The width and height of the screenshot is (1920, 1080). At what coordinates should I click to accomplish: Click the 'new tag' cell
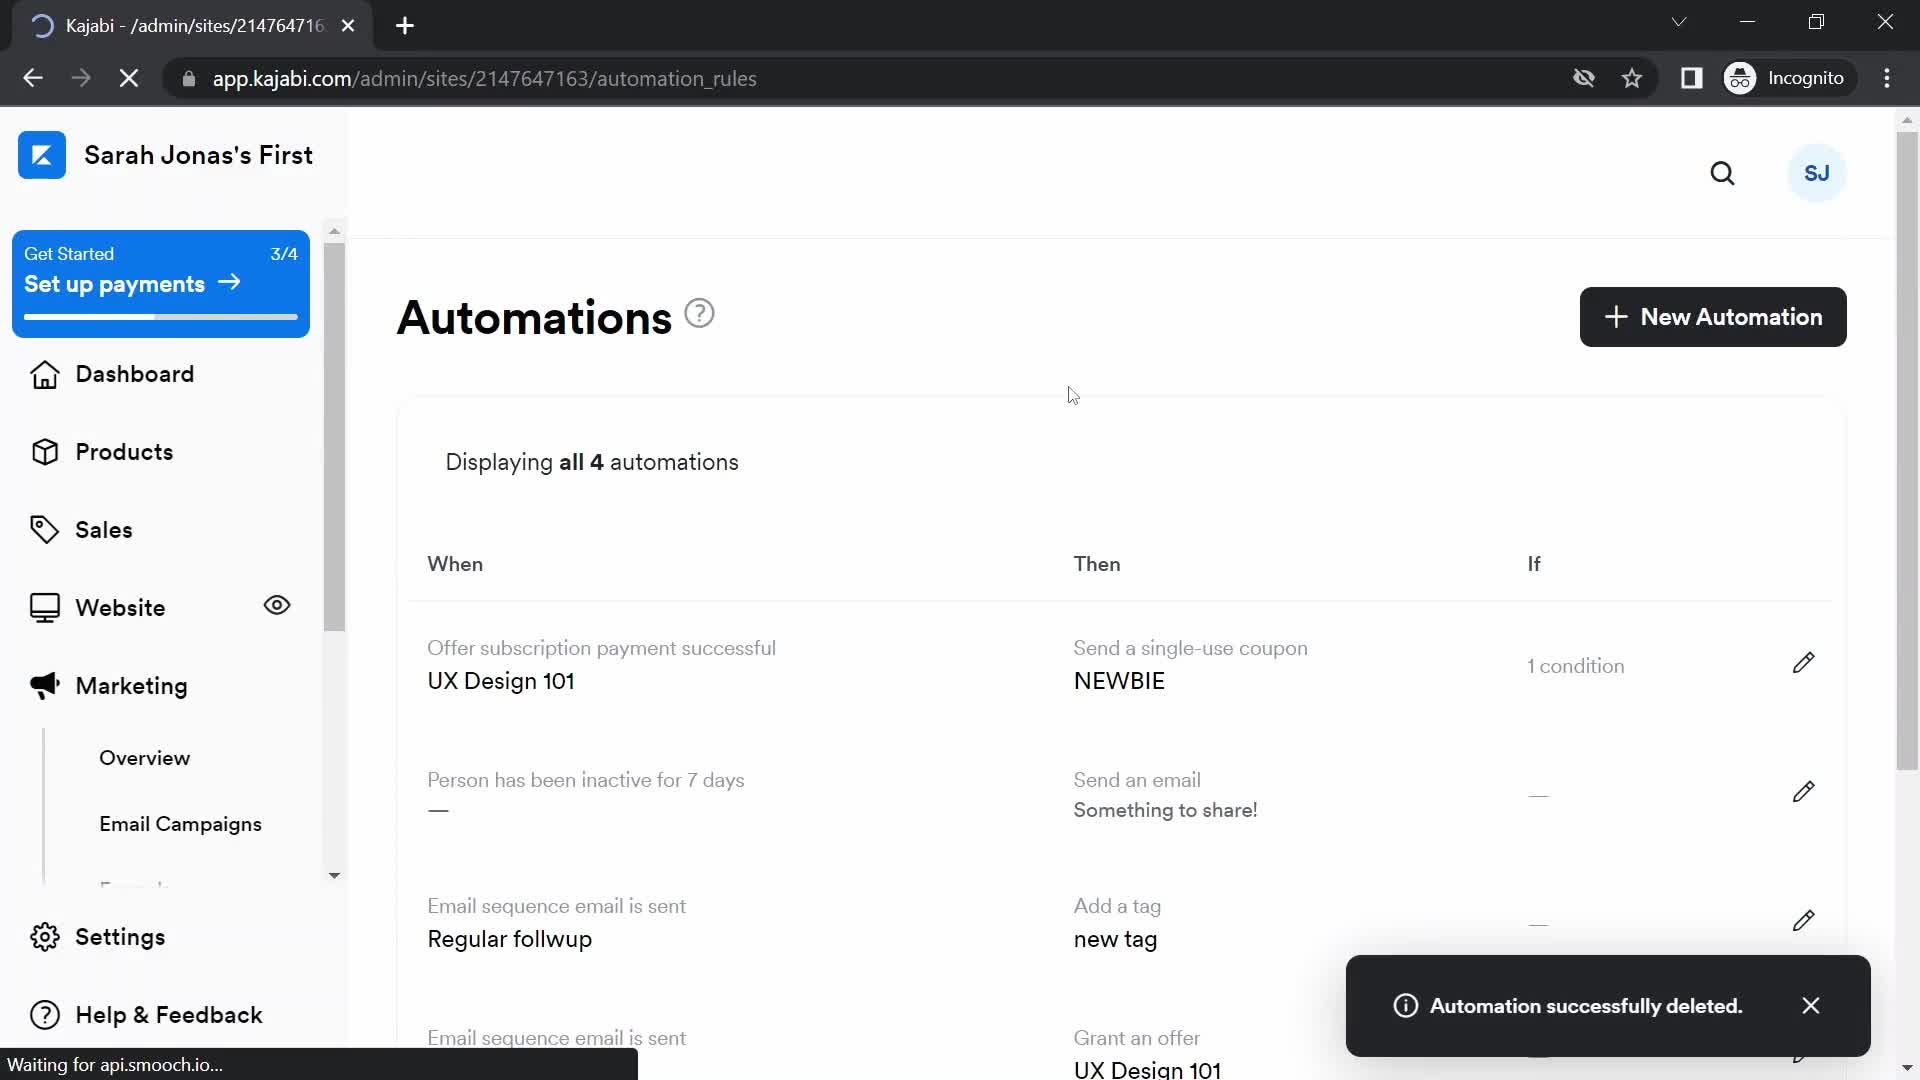pyautogui.click(x=1115, y=939)
